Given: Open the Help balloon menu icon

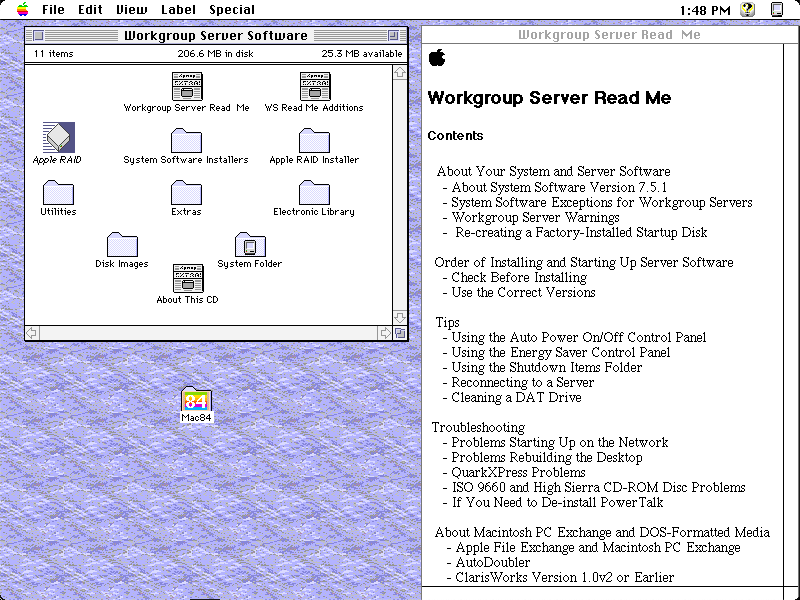Looking at the screenshot, I should tap(747, 9).
